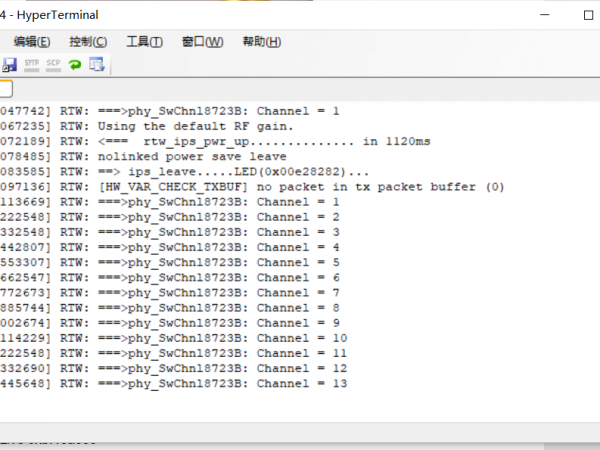Open the 窗口(W) menu
This screenshot has width=600, height=450.
pyautogui.click(x=203, y=42)
